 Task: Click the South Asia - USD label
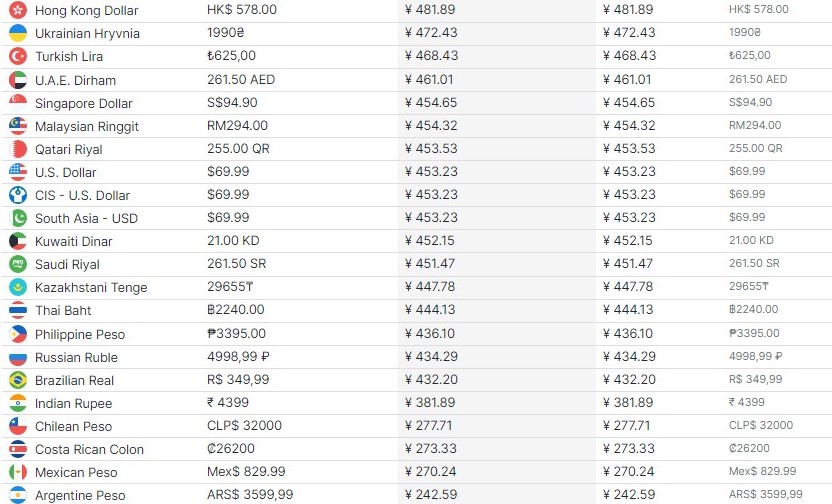pyautogui.click(x=86, y=218)
